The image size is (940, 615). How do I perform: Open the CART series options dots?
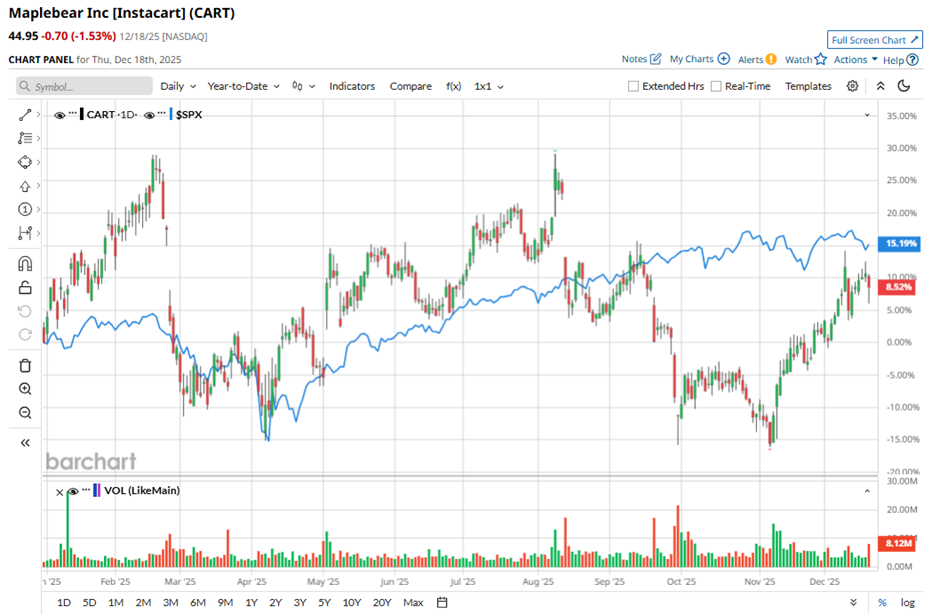pyautogui.click(x=73, y=113)
